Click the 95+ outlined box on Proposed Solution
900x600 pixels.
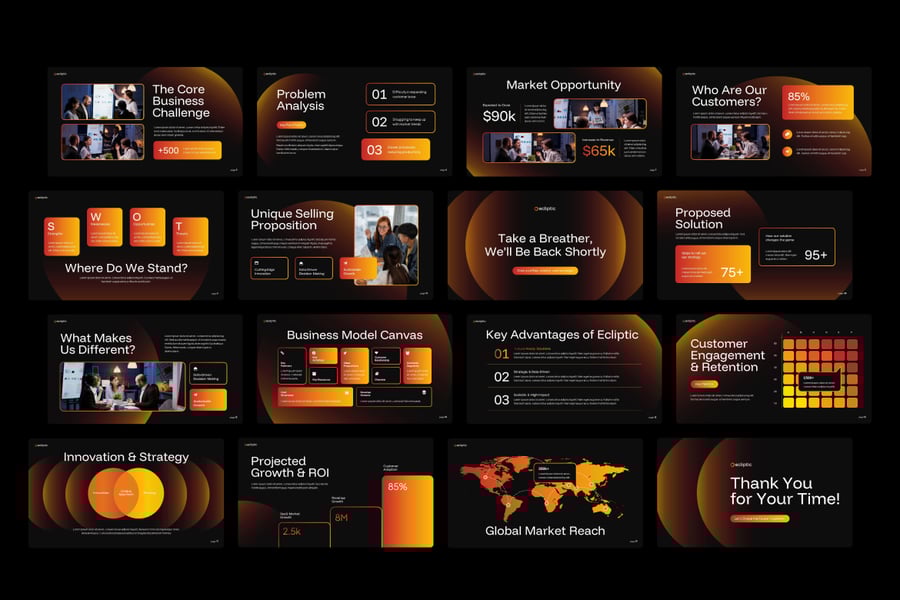797,248
